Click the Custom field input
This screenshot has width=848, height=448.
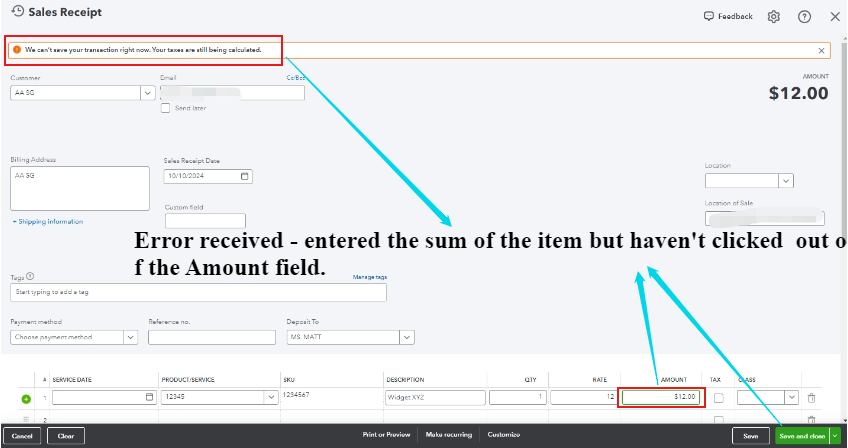pyautogui.click(x=205, y=221)
